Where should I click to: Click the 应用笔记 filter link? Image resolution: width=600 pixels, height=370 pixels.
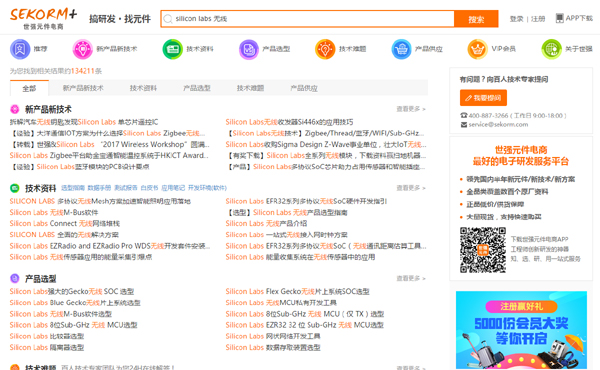point(173,188)
